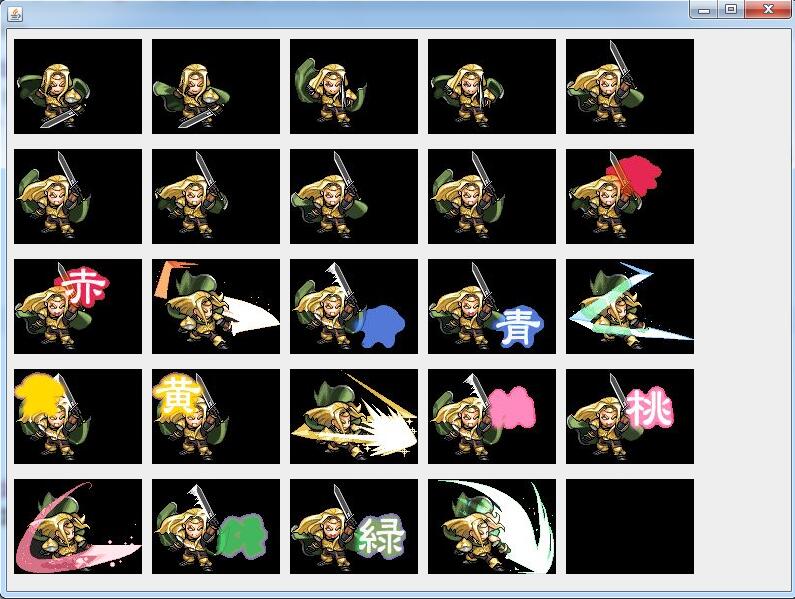Select the frame with green 緑 kanji
Image resolution: width=795 pixels, height=599 pixels.
354,526
